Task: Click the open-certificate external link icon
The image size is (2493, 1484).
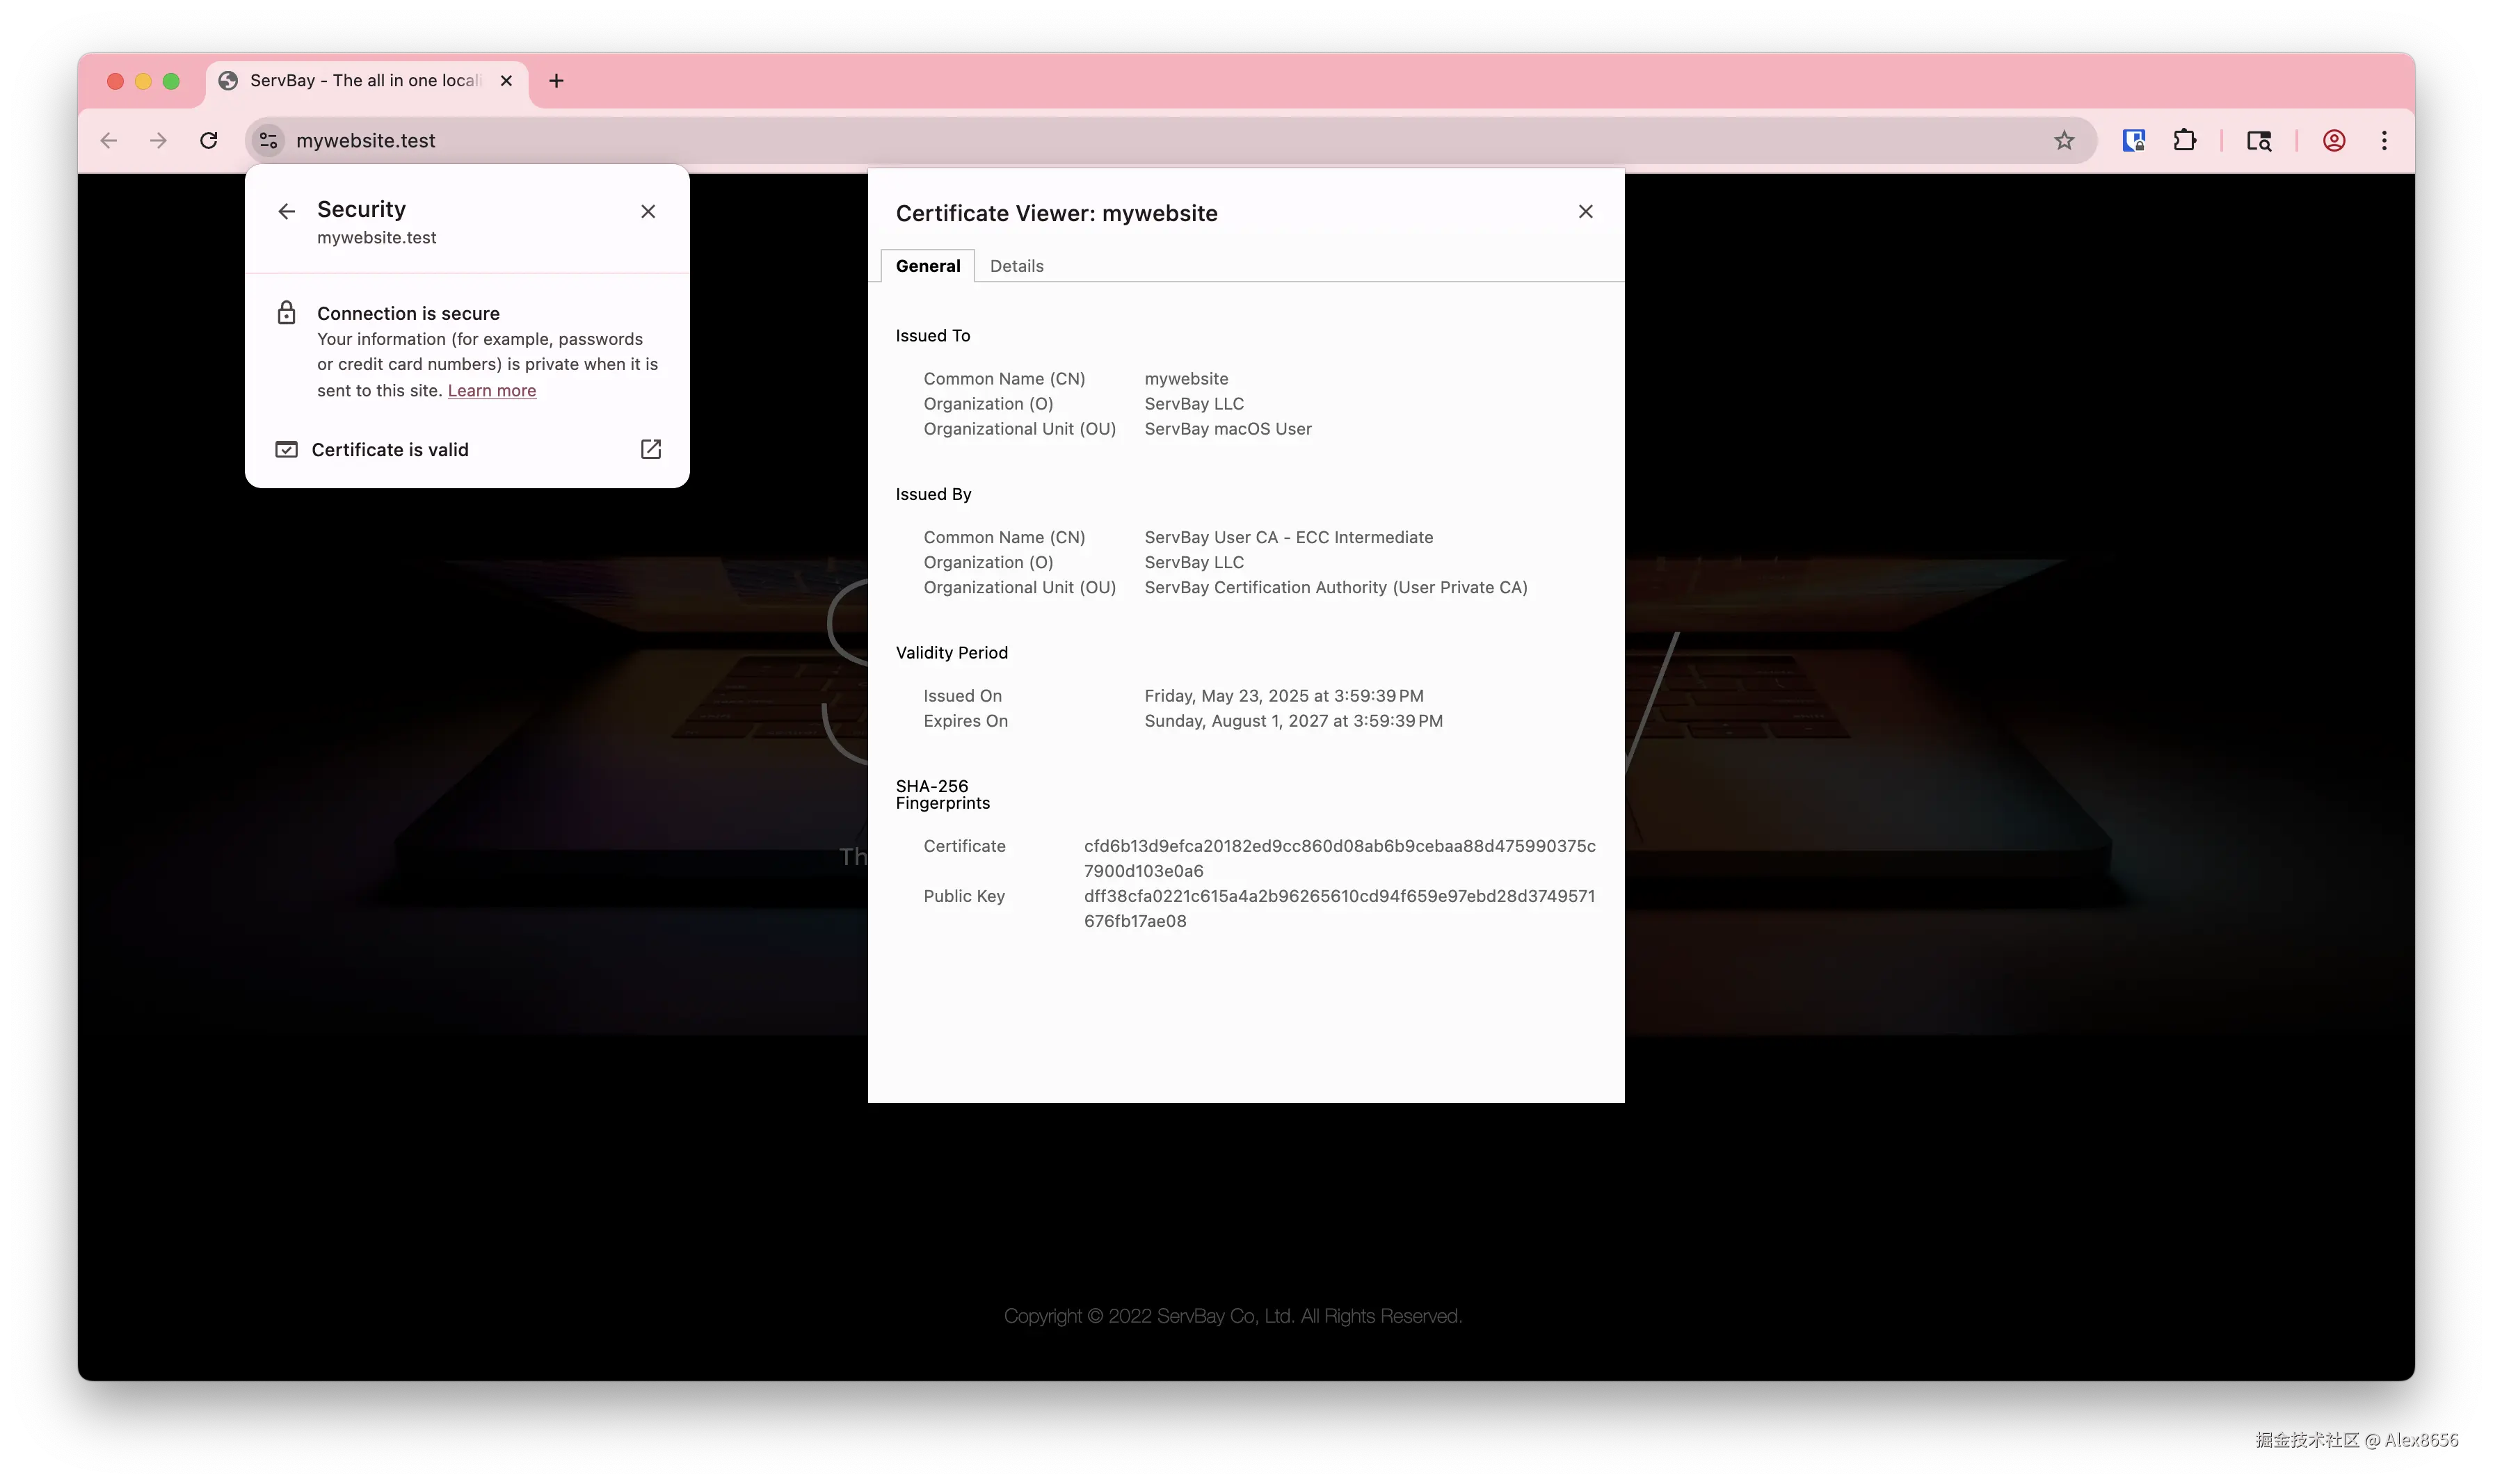Action: [x=650, y=449]
